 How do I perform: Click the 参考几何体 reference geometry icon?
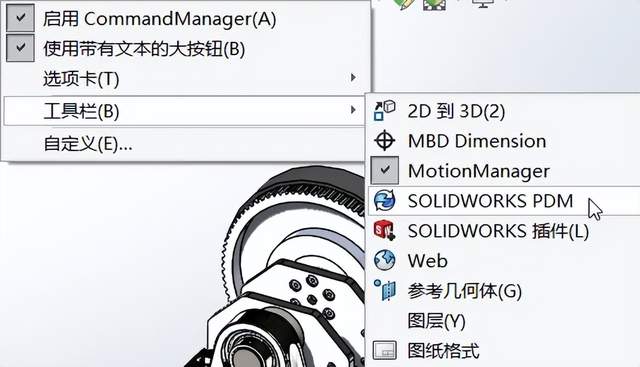click(384, 290)
